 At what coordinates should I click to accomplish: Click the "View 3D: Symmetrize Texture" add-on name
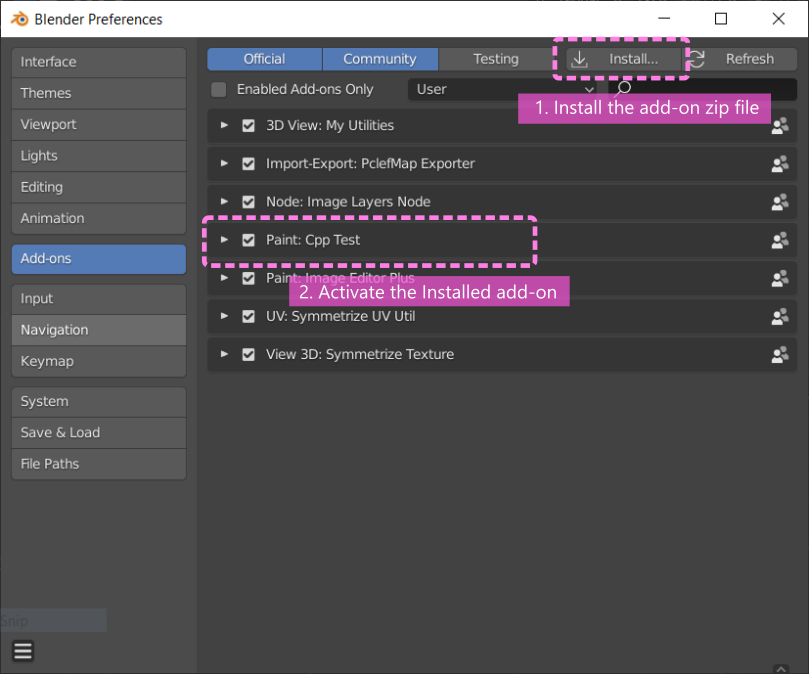[360, 355]
